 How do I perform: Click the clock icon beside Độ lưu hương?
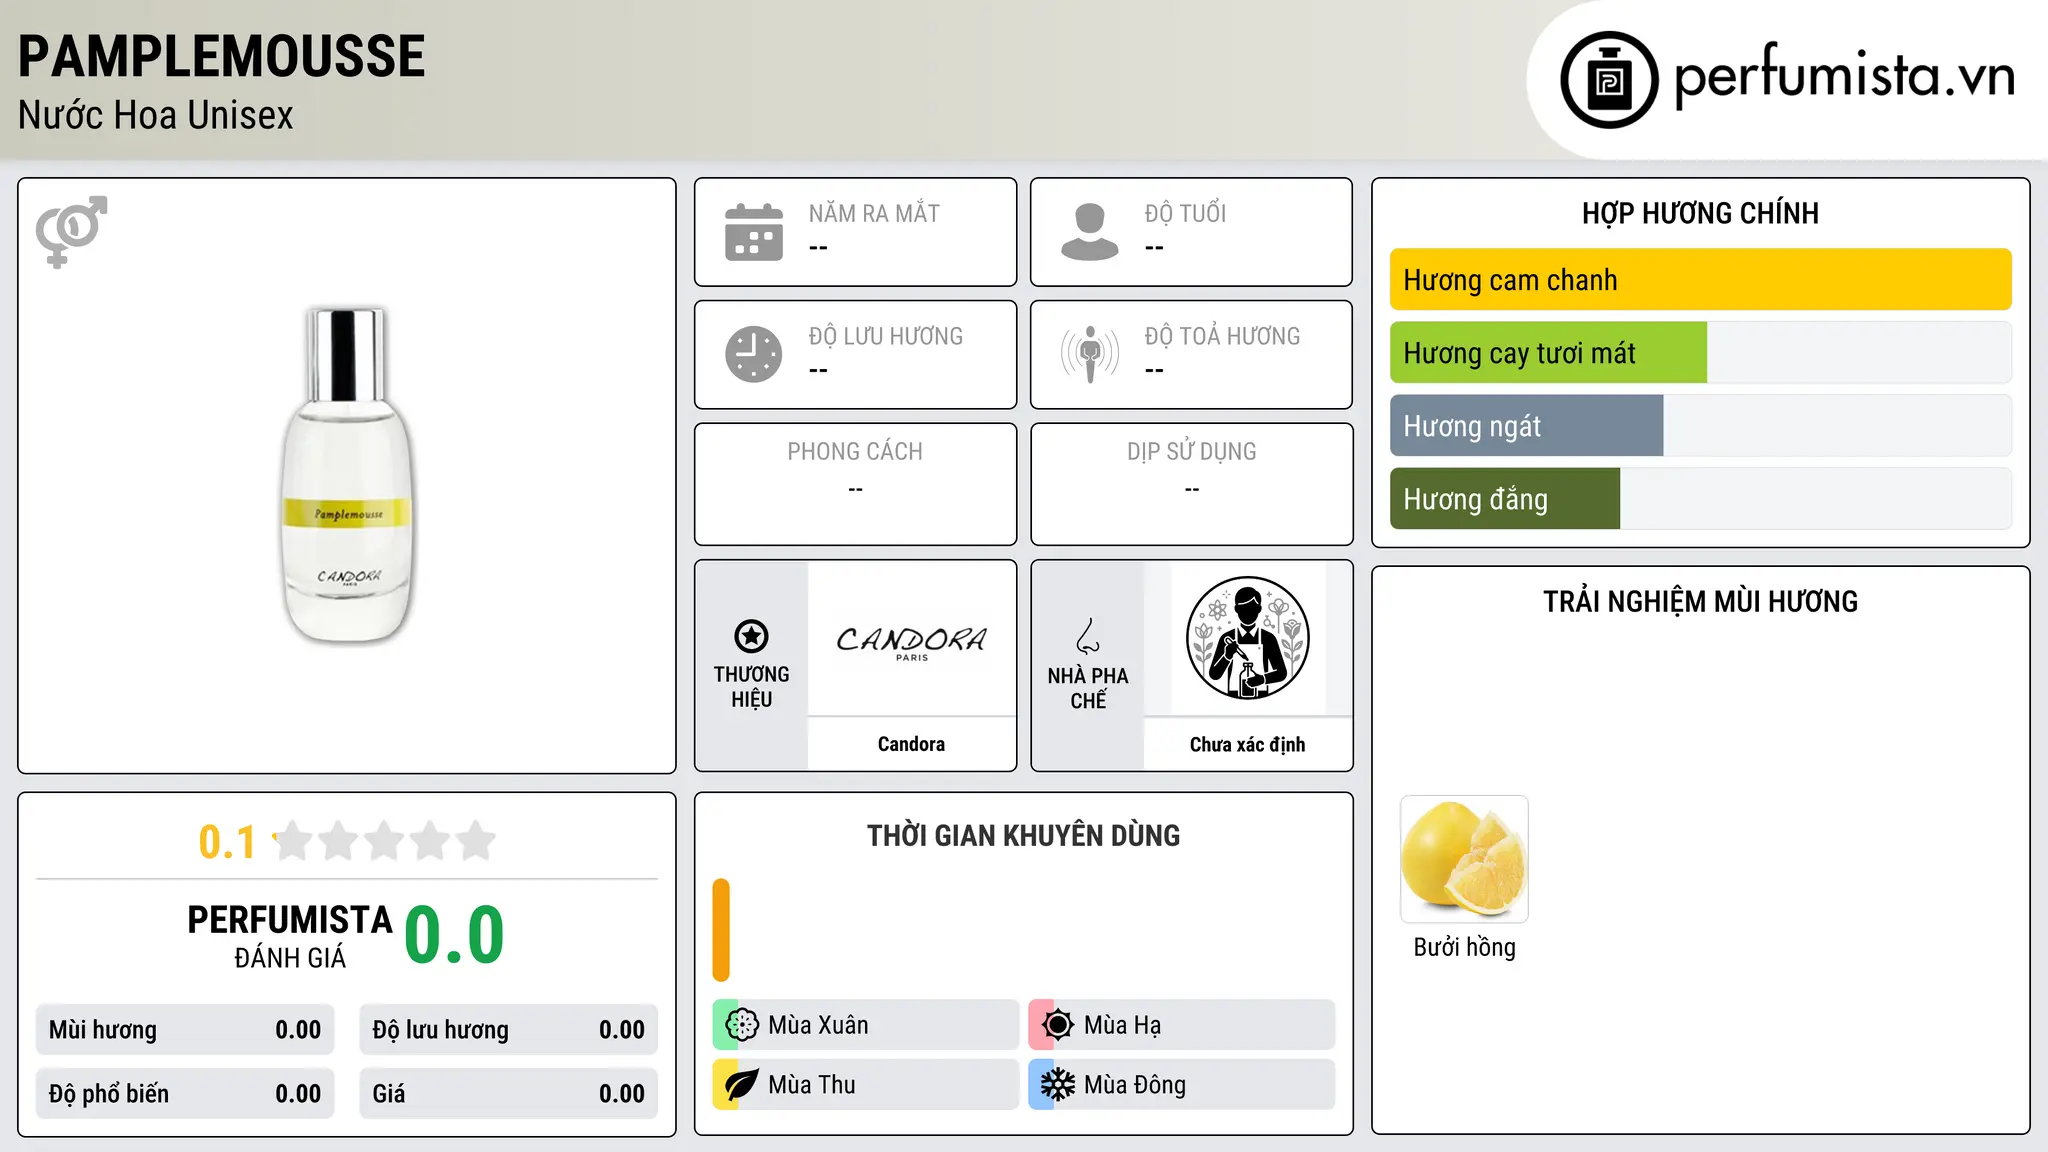pyautogui.click(x=754, y=354)
